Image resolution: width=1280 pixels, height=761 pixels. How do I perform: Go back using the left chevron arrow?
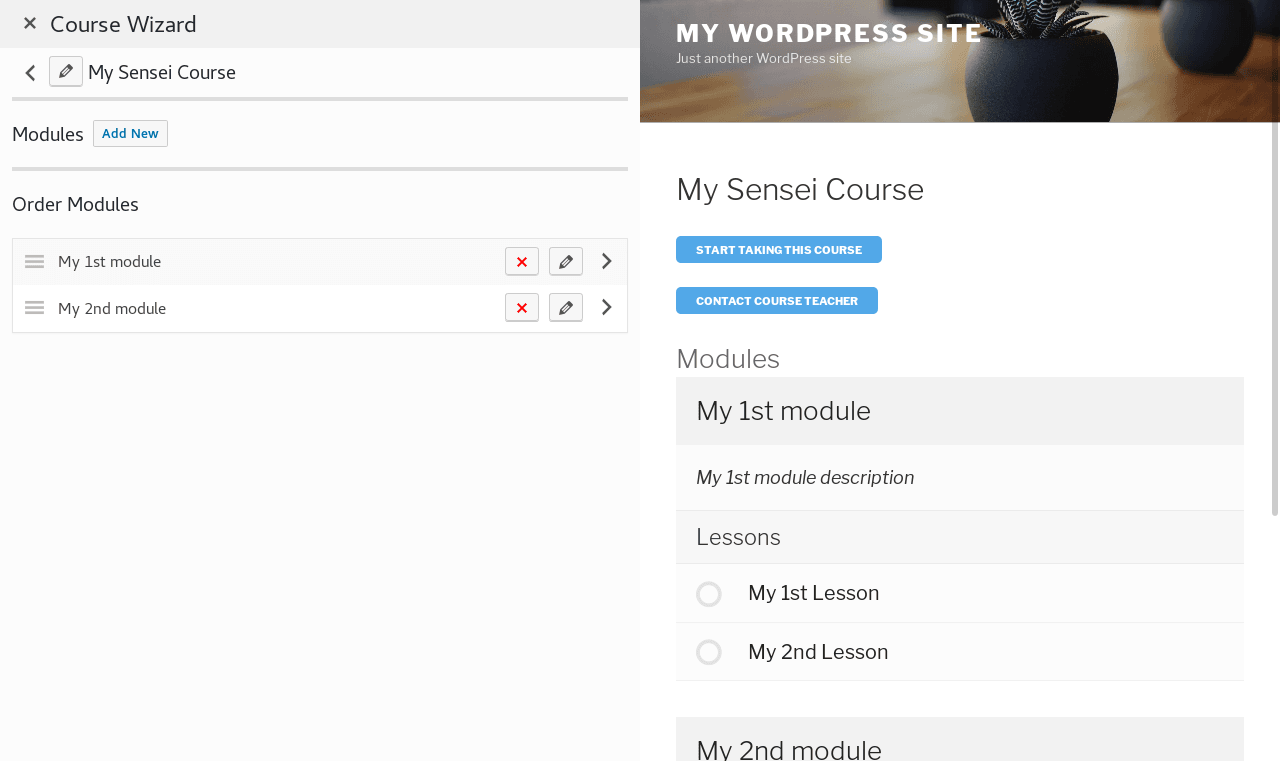(30, 73)
